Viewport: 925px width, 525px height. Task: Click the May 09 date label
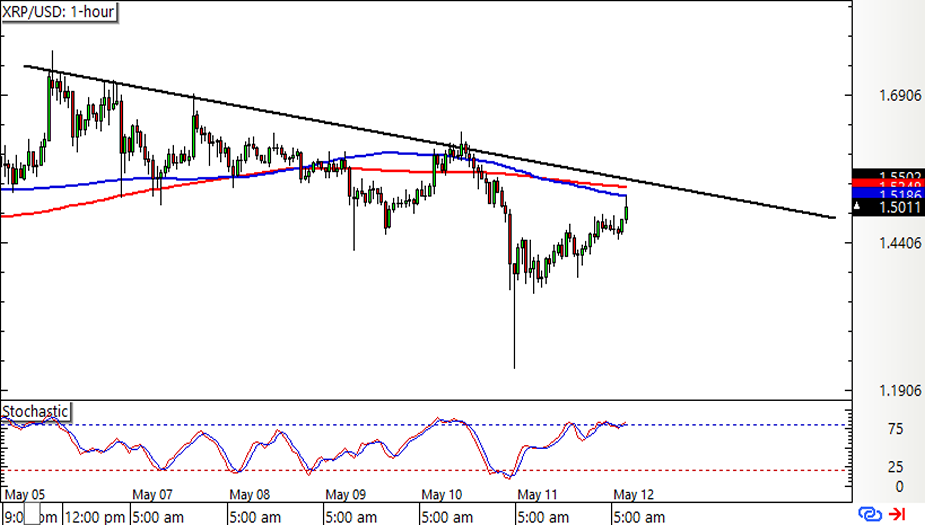pos(346,494)
